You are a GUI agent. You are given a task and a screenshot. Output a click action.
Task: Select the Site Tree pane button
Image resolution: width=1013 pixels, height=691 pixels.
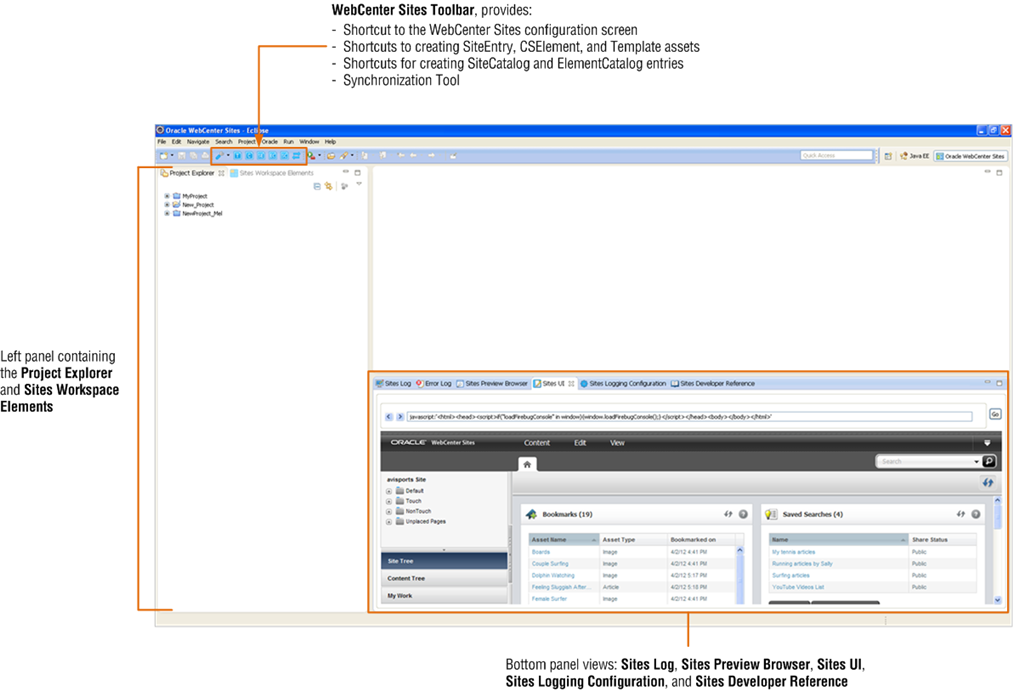(x=444, y=561)
